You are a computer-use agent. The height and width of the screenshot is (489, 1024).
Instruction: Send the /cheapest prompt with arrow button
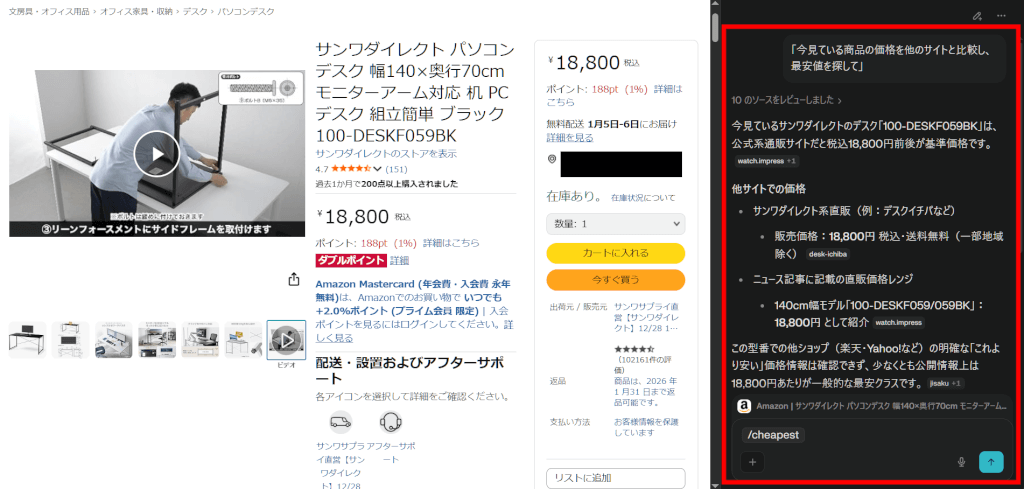click(991, 462)
